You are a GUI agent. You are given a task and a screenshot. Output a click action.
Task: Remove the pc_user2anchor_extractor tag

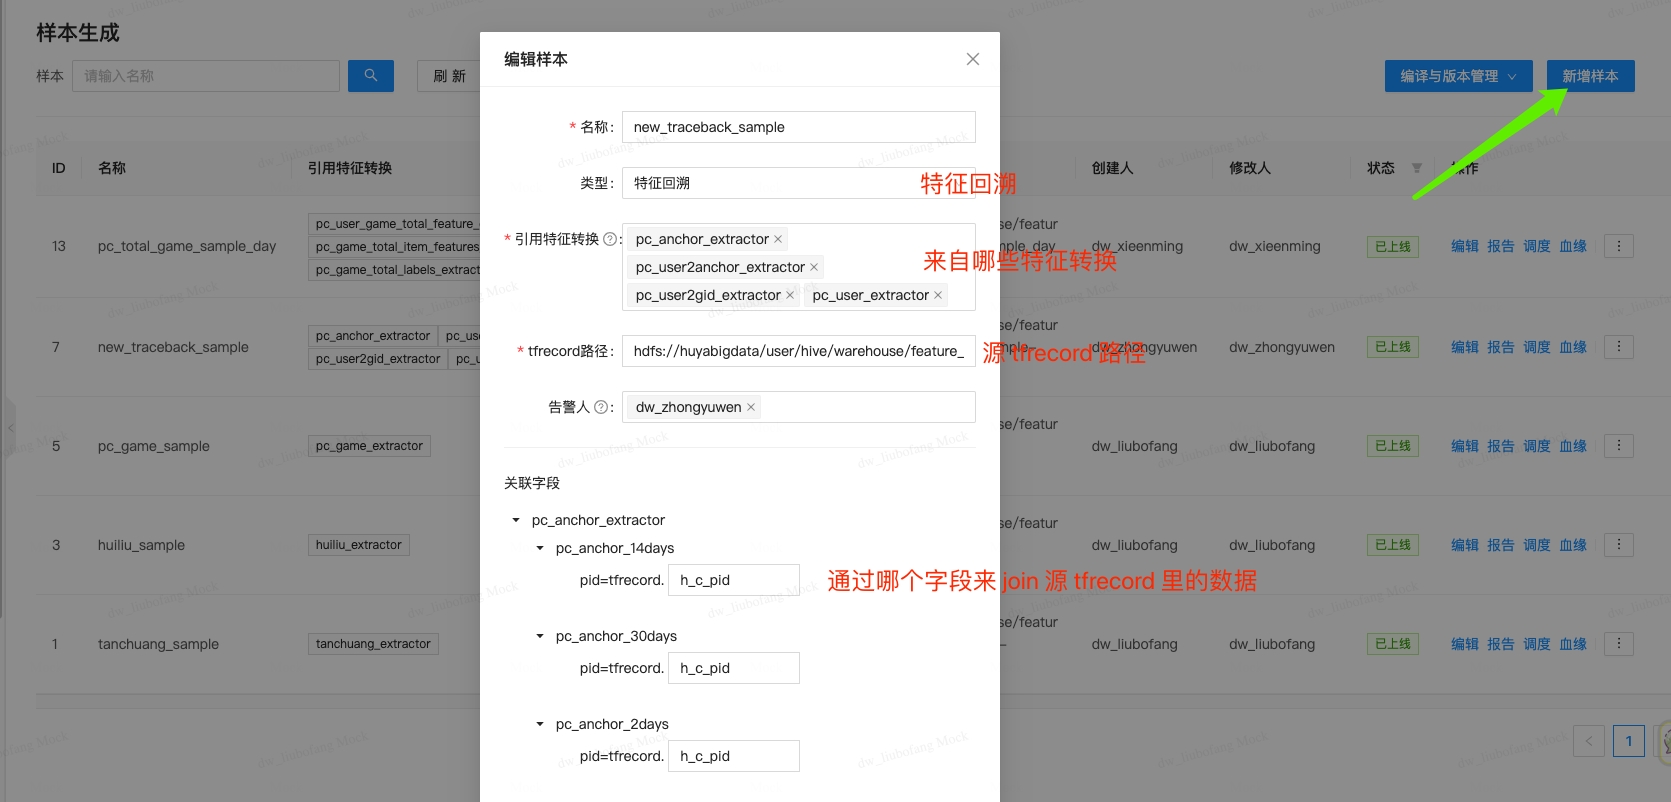tap(814, 267)
